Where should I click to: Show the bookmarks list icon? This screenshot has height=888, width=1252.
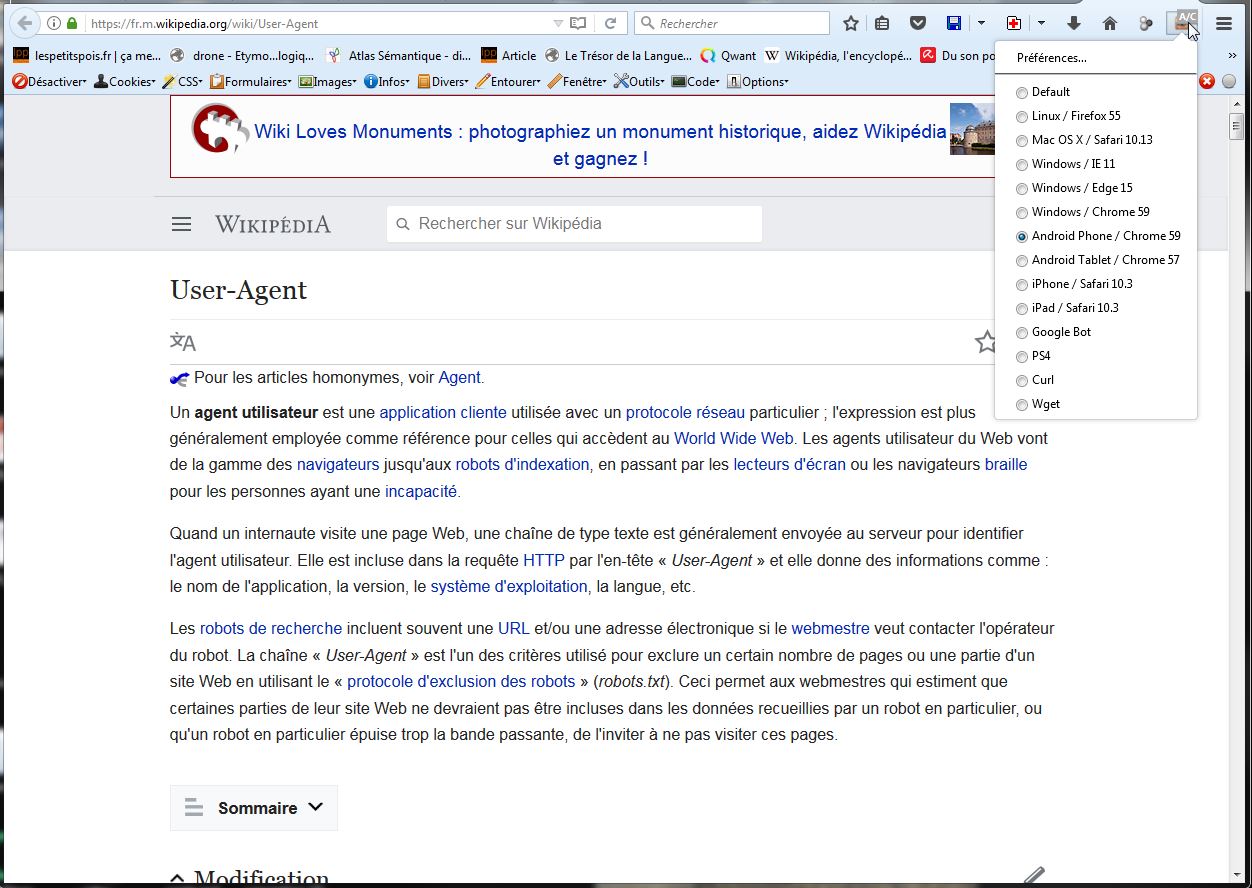click(x=882, y=23)
